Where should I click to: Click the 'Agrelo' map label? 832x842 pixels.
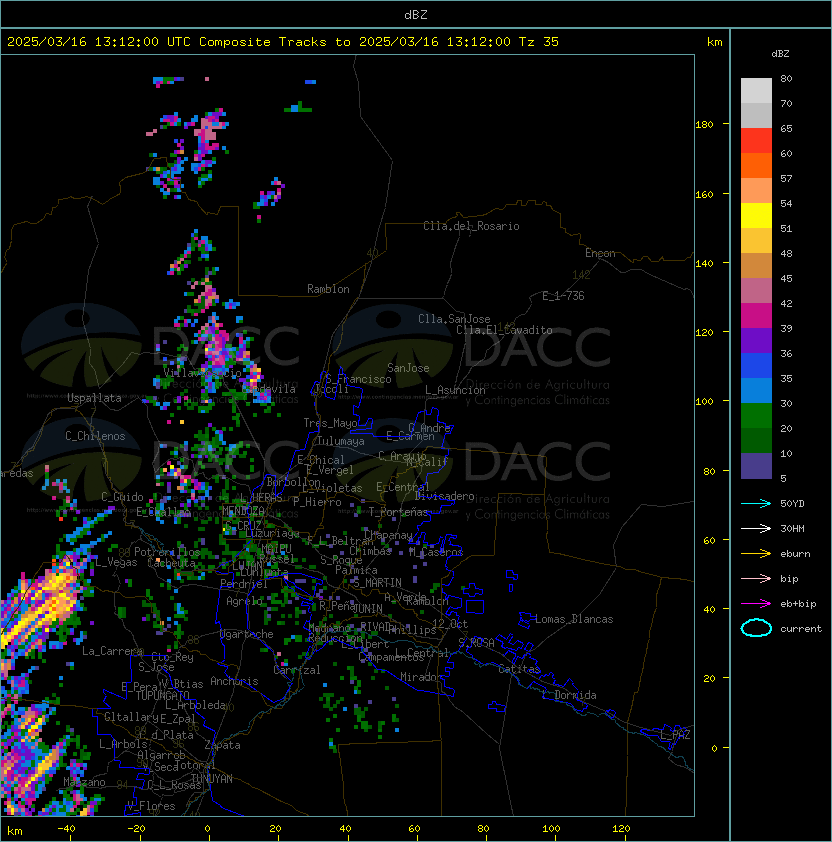[x=244, y=601]
